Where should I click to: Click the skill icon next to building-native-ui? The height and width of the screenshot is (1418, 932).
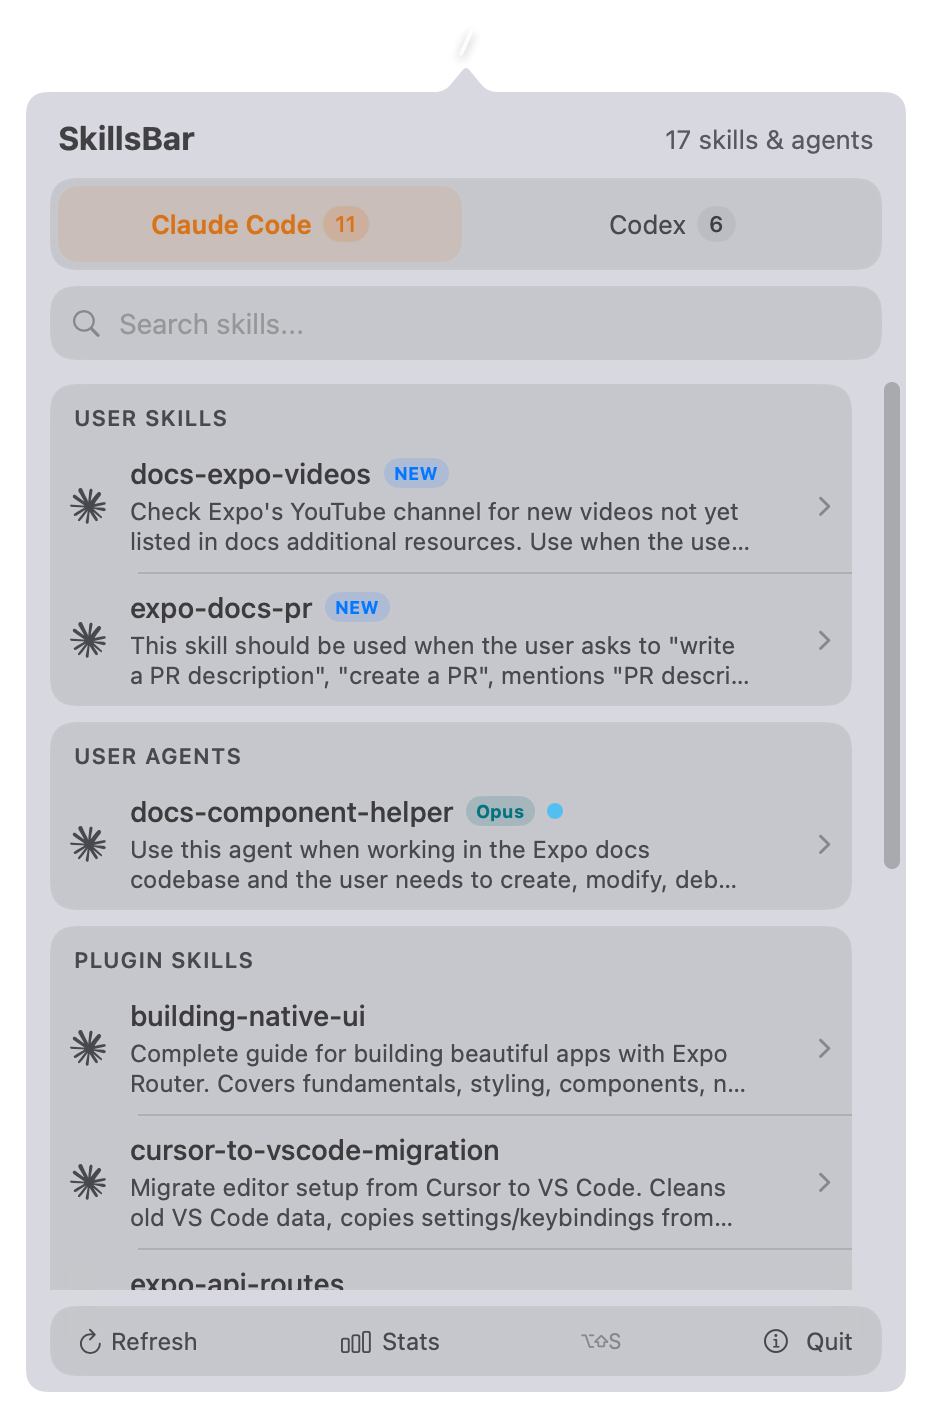point(88,1049)
